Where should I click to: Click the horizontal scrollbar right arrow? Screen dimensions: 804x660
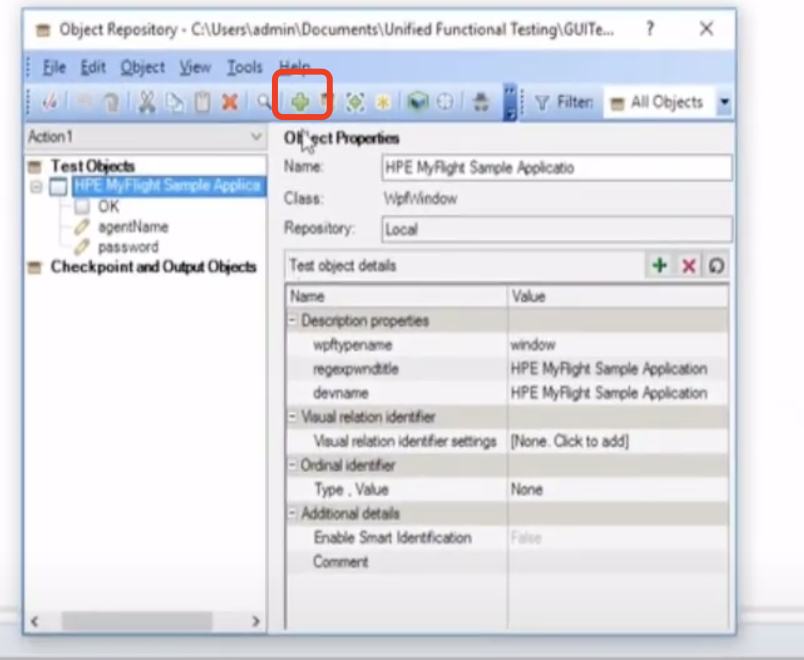pyautogui.click(x=253, y=621)
